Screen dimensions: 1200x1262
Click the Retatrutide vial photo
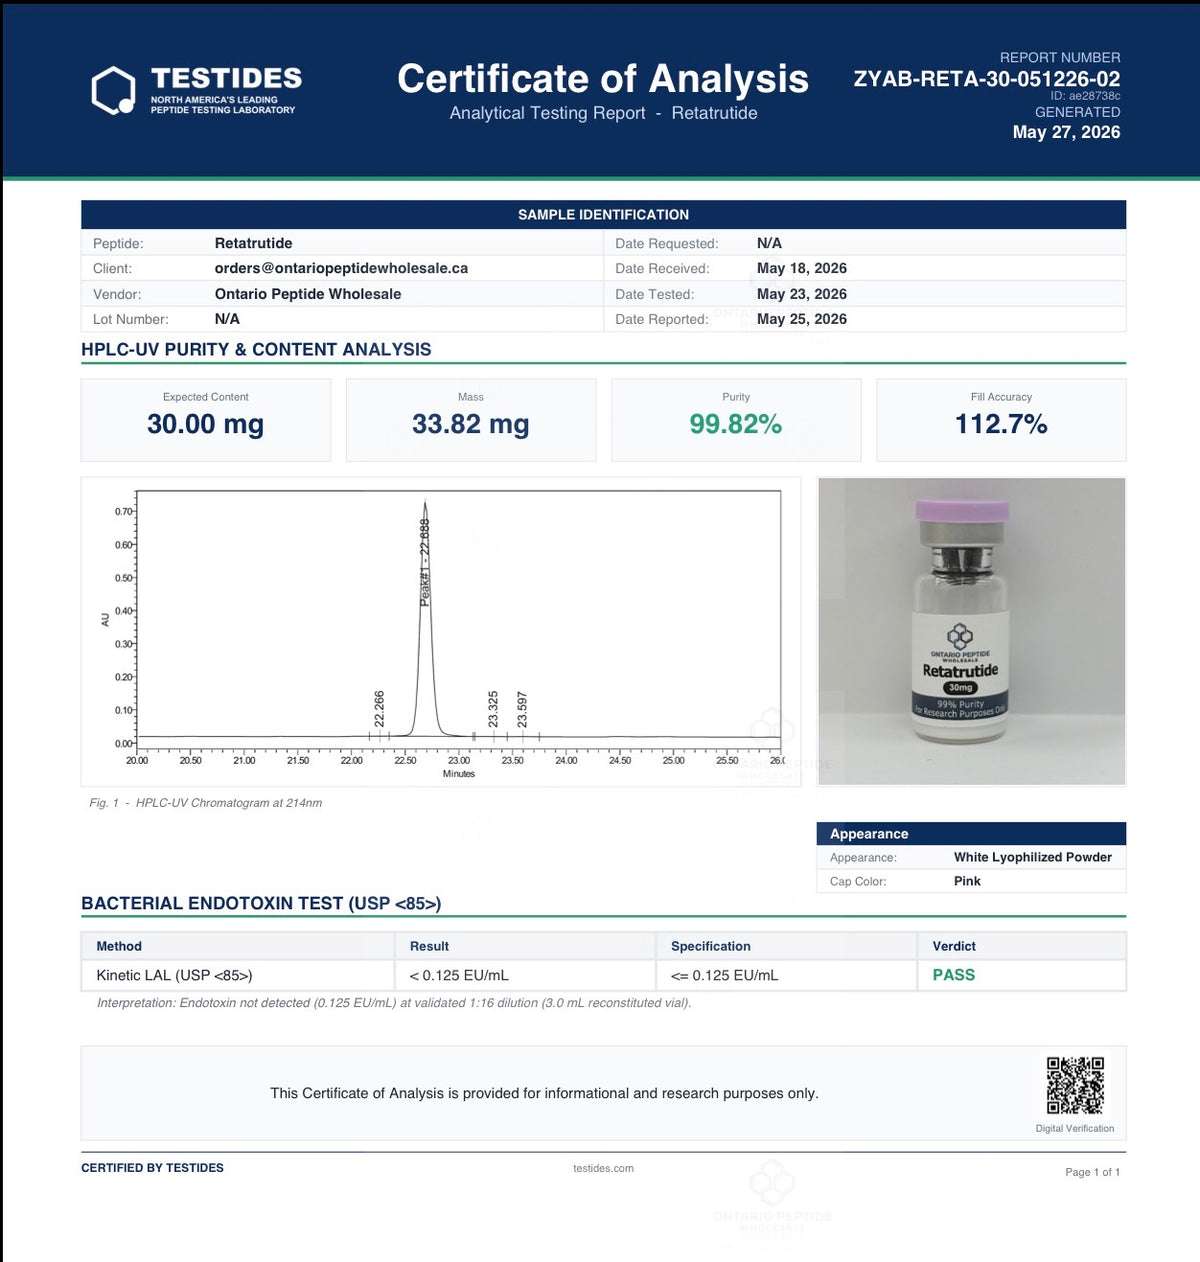(972, 631)
